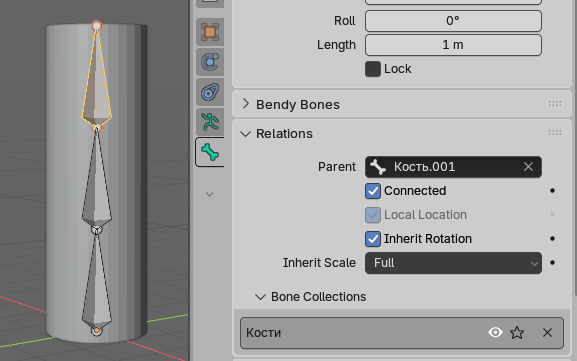Click the Connected animate dot
The height and width of the screenshot is (361, 577).
552,191
